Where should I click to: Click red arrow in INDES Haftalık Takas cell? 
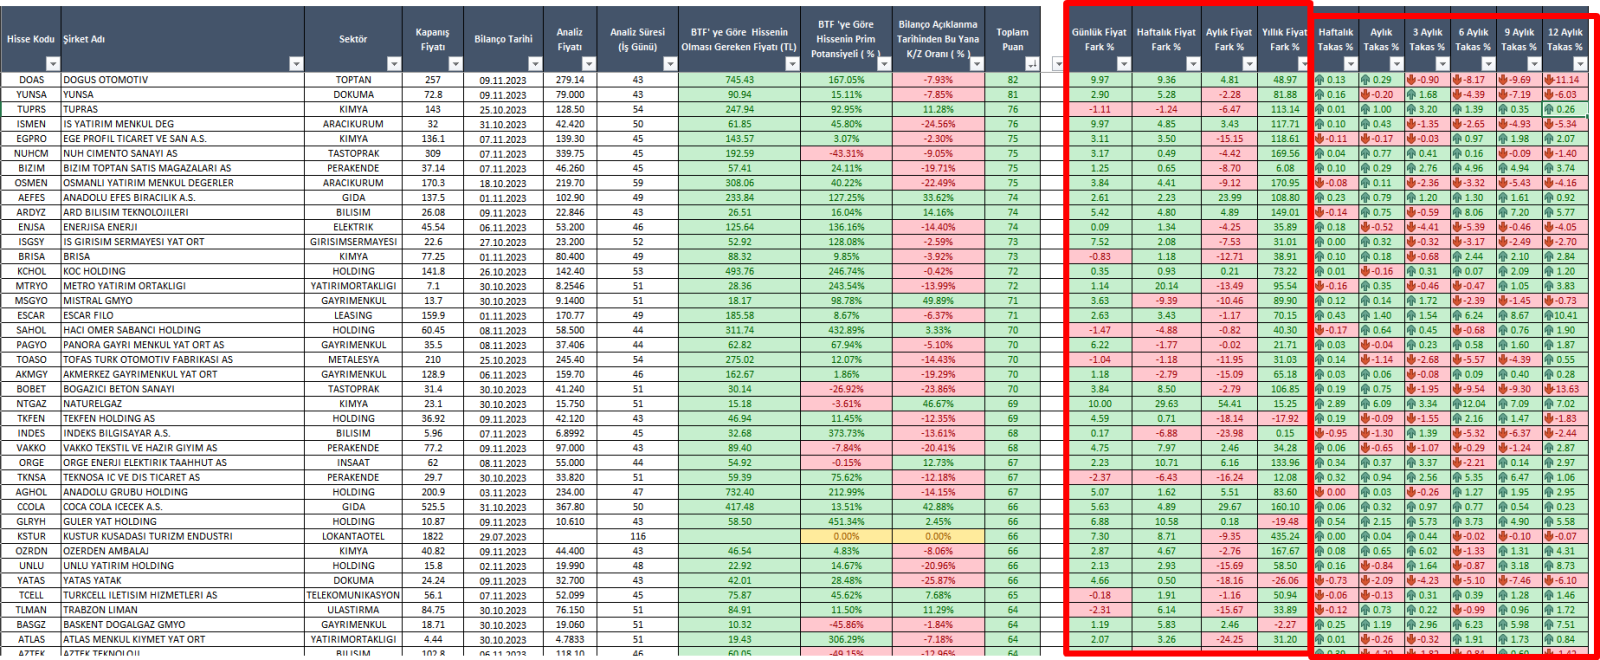point(1320,434)
